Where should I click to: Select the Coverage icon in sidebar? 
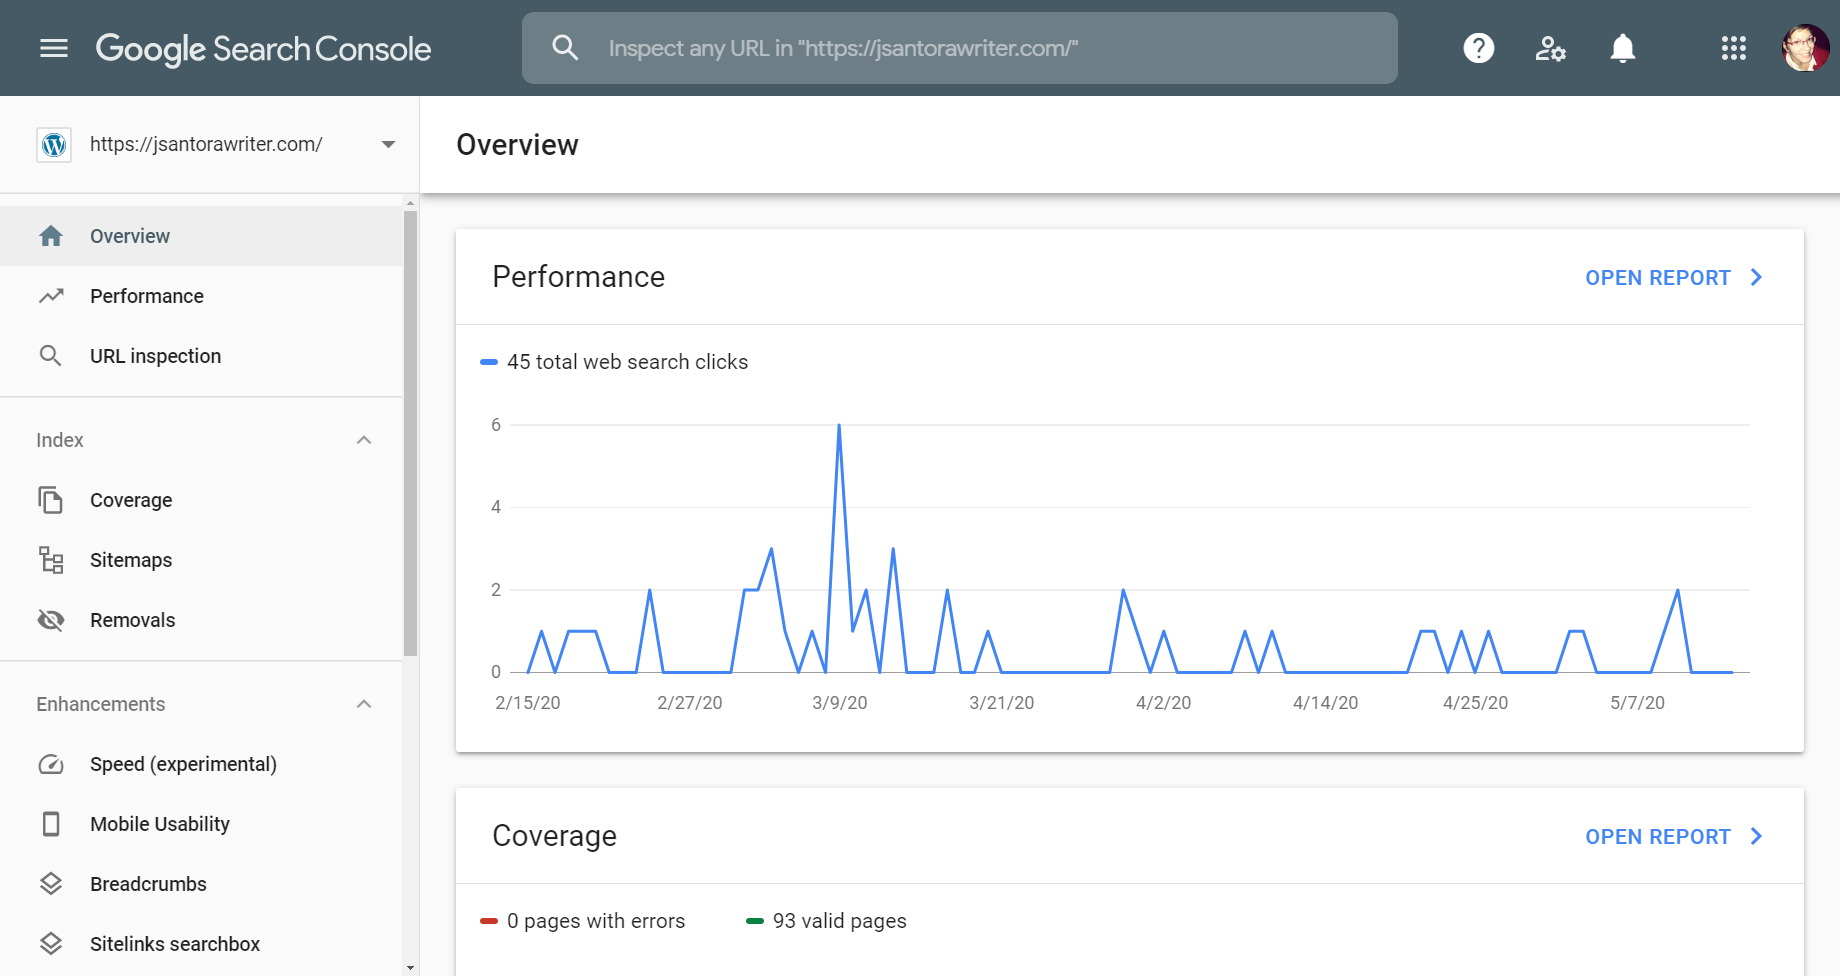click(x=51, y=499)
